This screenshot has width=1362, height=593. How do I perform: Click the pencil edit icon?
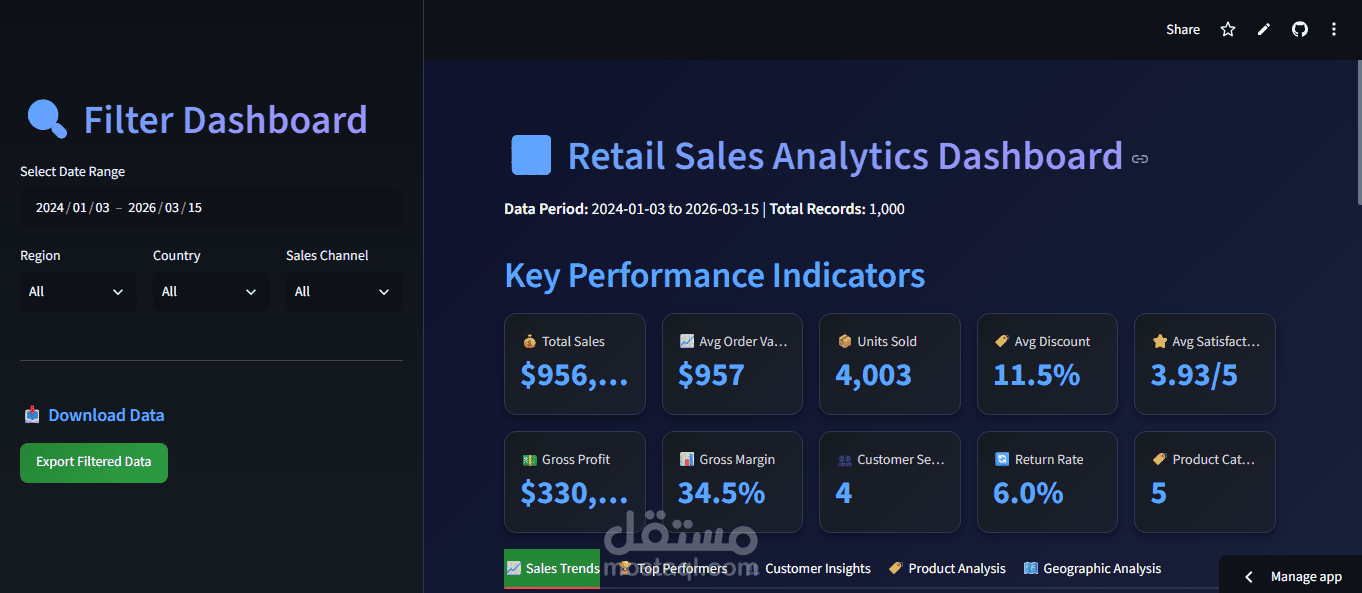point(1264,30)
